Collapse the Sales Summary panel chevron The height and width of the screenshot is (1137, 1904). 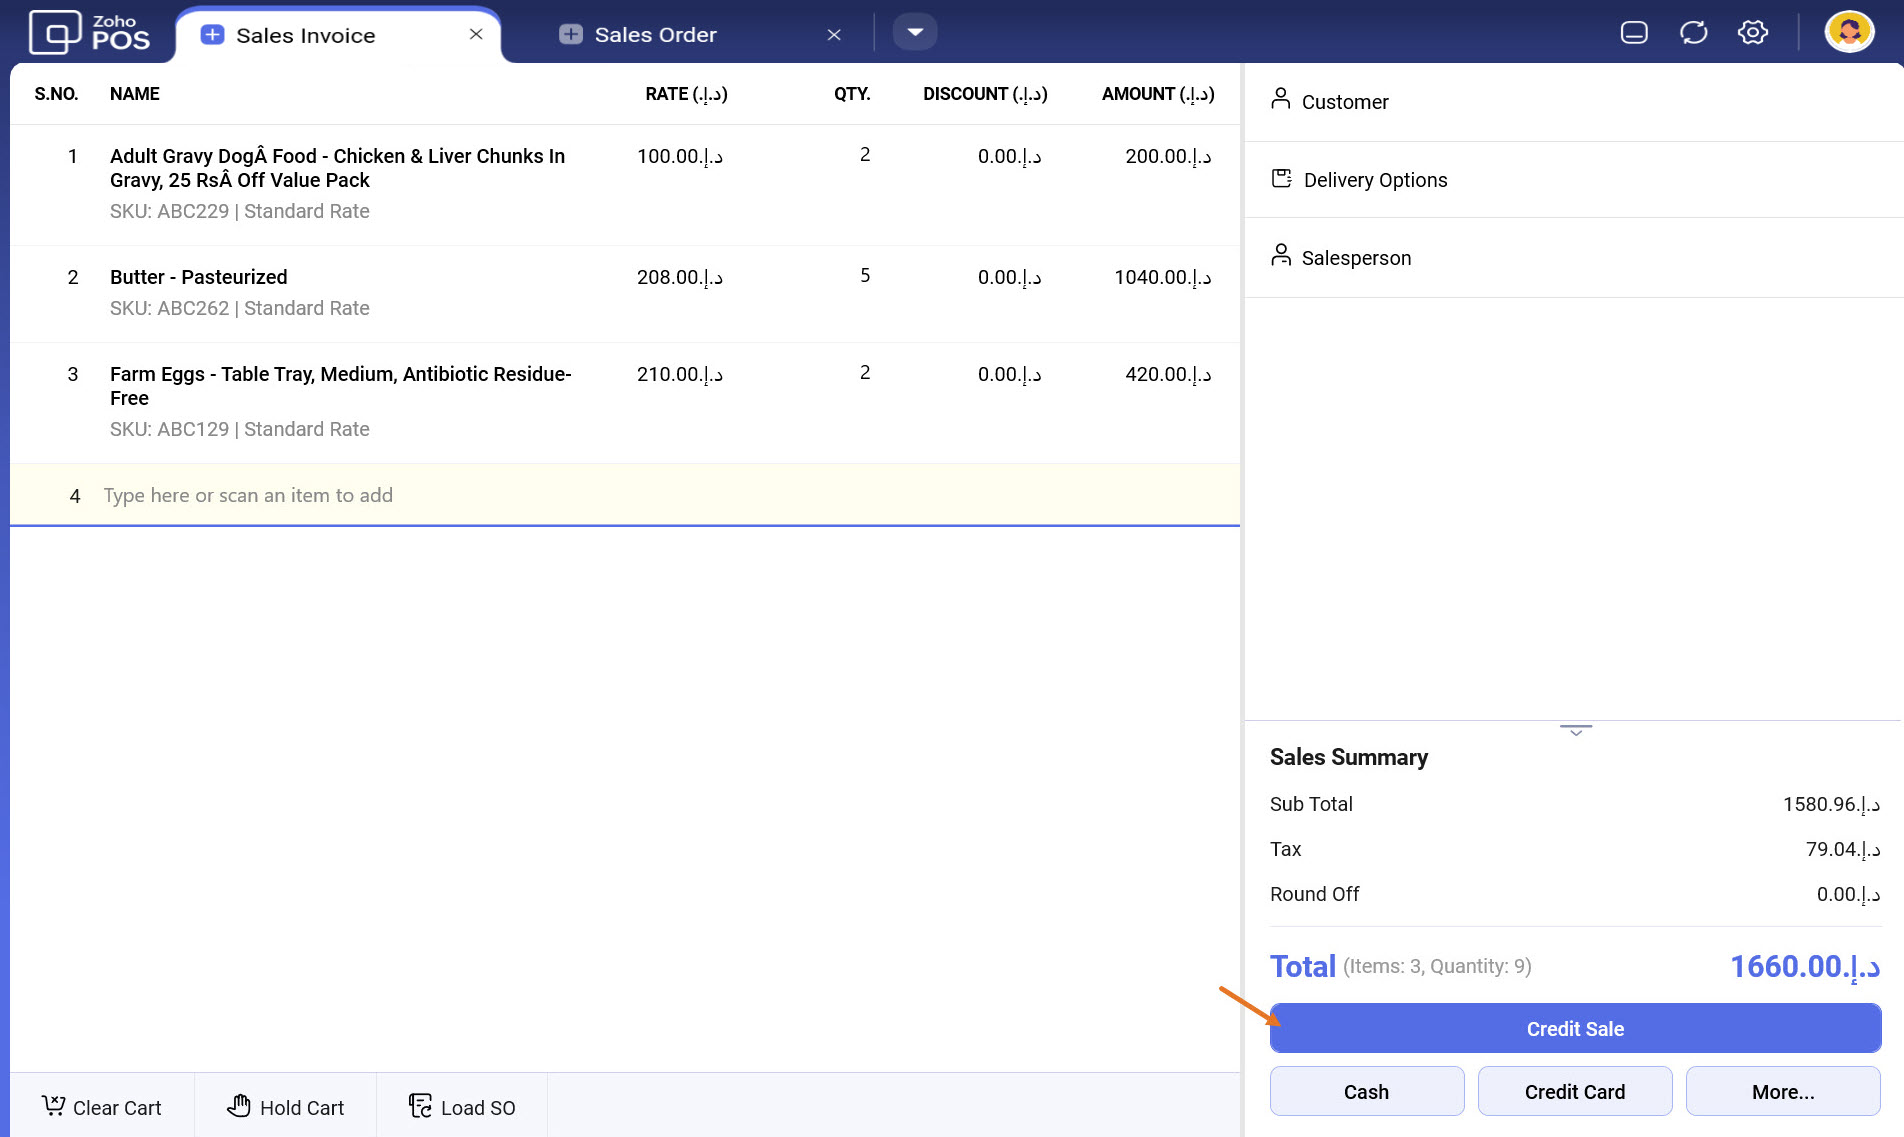[1575, 731]
